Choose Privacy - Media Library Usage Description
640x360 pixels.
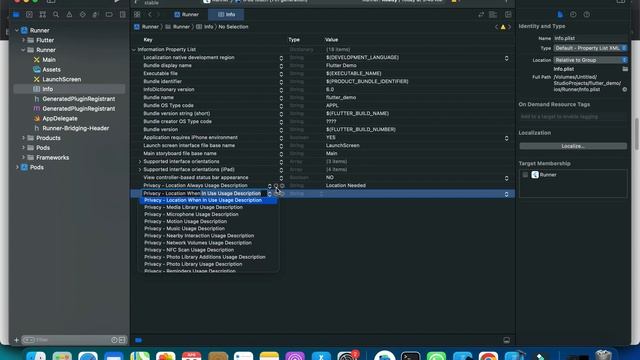tap(193, 207)
